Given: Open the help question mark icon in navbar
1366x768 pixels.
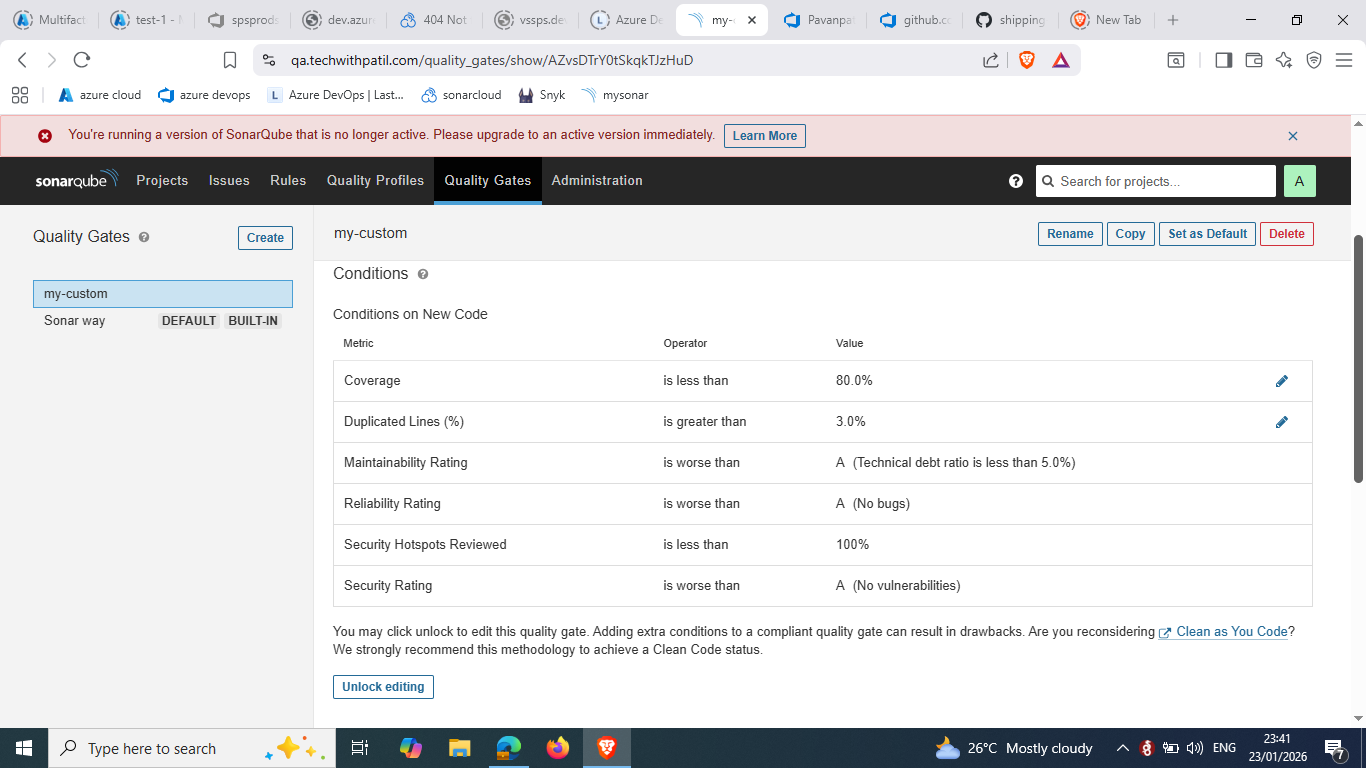Looking at the screenshot, I should point(1016,181).
